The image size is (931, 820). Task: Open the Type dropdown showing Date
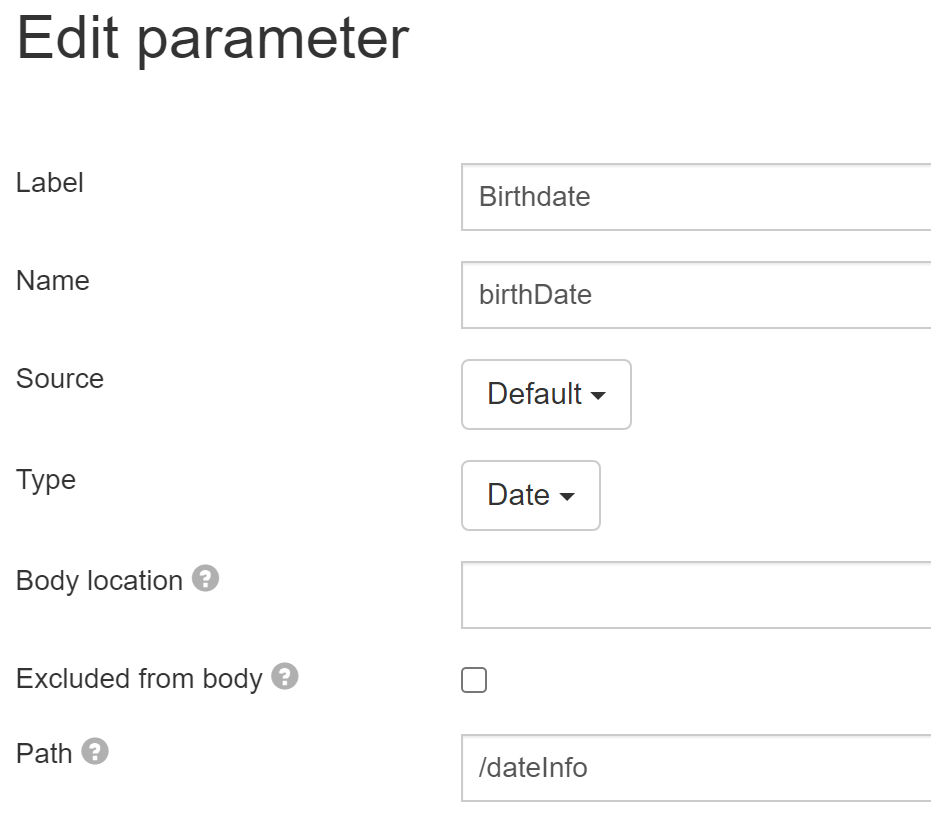(530, 495)
